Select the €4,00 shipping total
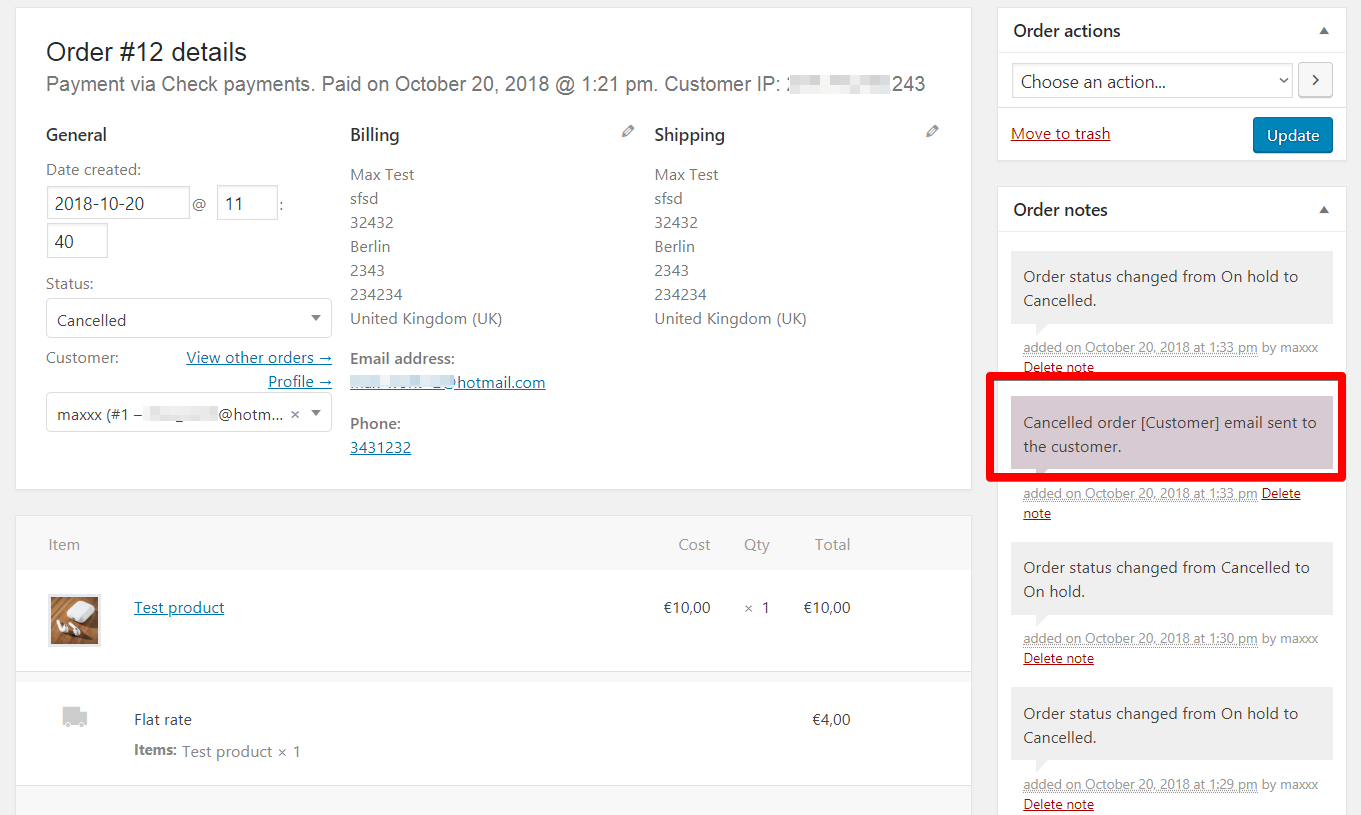1361x815 pixels. point(831,719)
